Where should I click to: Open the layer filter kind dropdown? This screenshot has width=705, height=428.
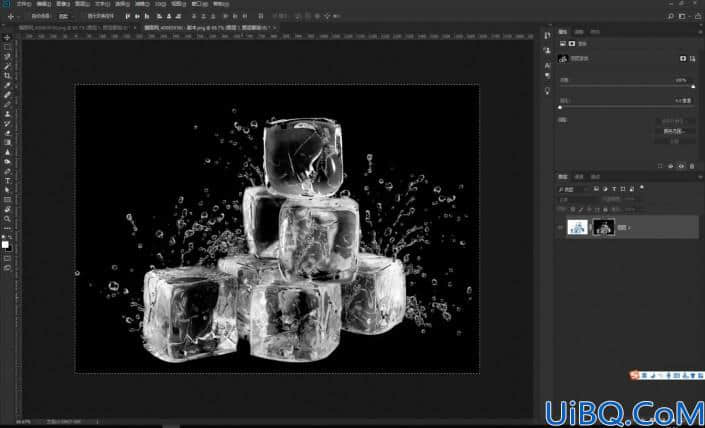click(572, 189)
